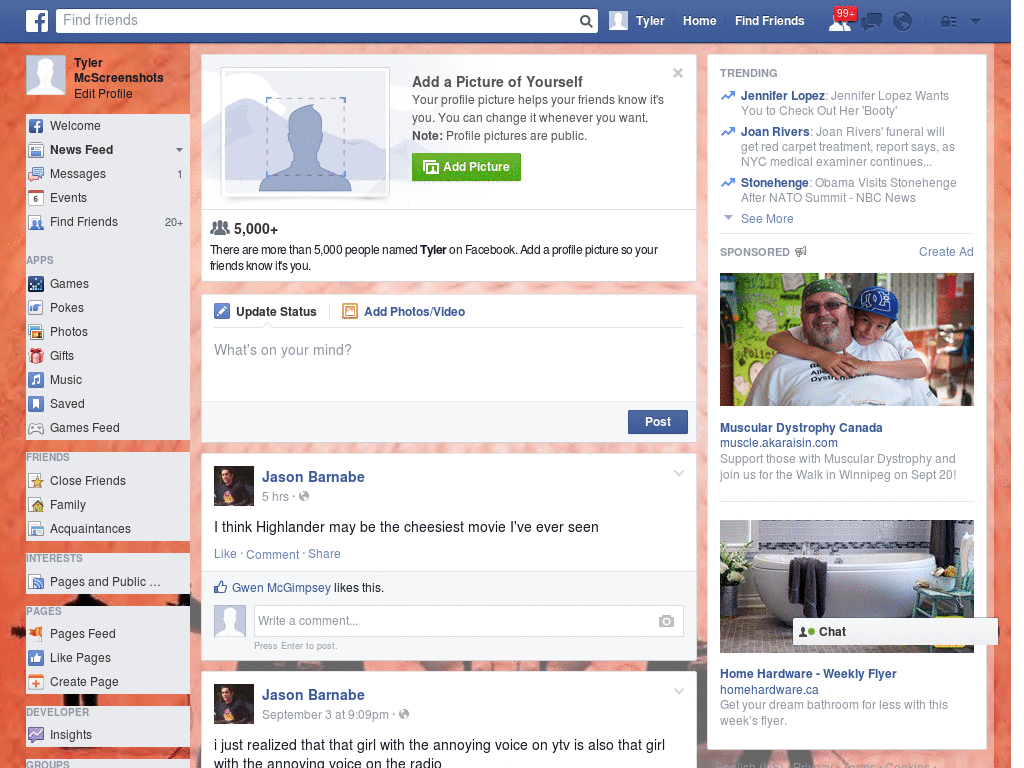Open Tyler profile link in top bar
The width and height of the screenshot is (1024, 768).
click(x=637, y=21)
